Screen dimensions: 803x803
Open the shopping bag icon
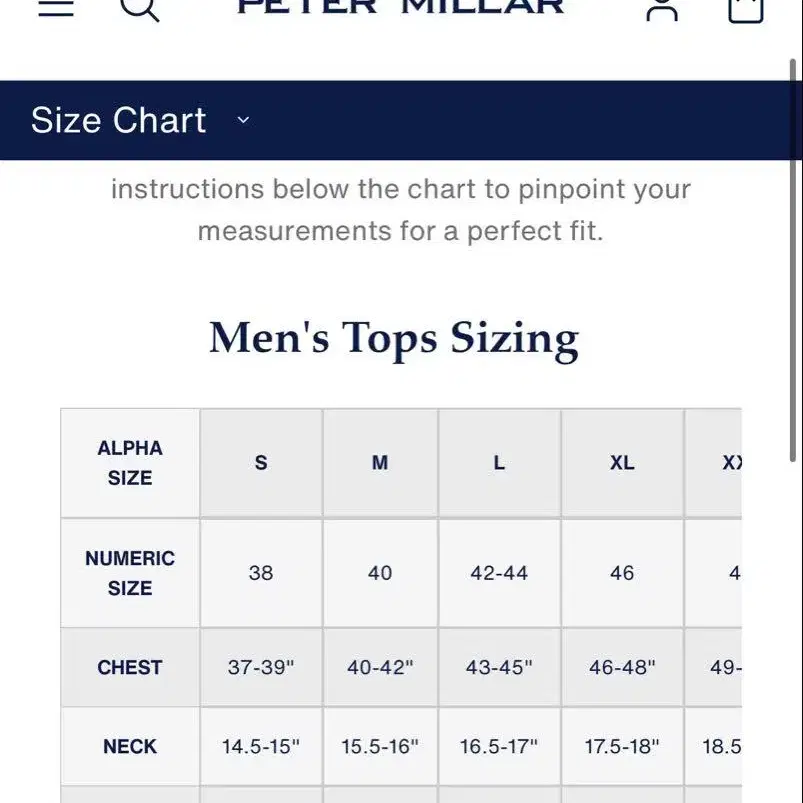746,10
